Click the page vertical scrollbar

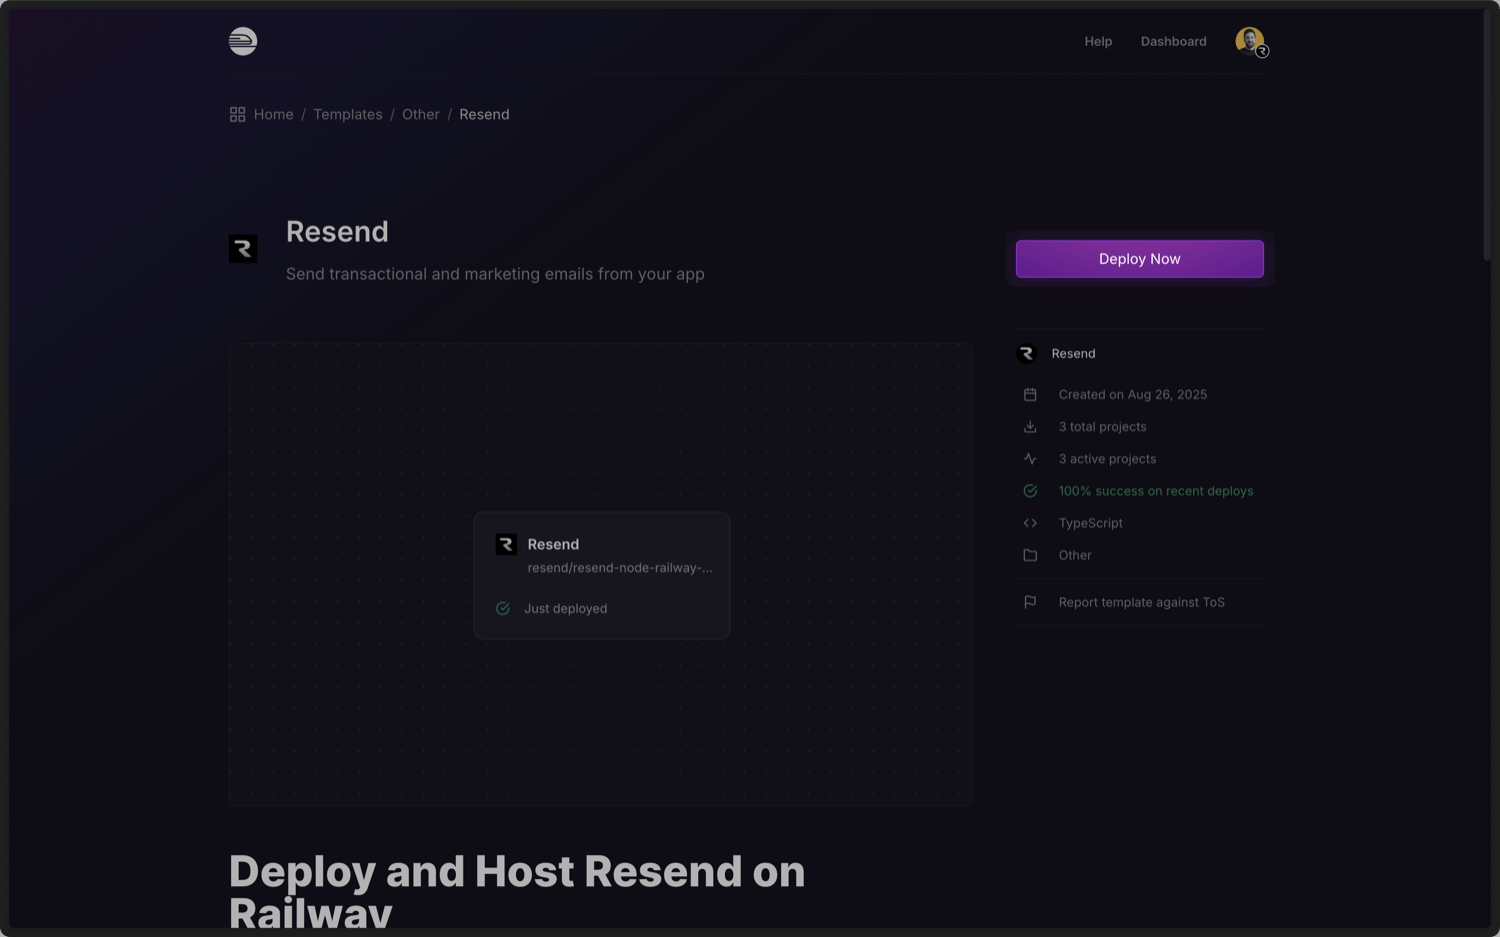point(1487,135)
